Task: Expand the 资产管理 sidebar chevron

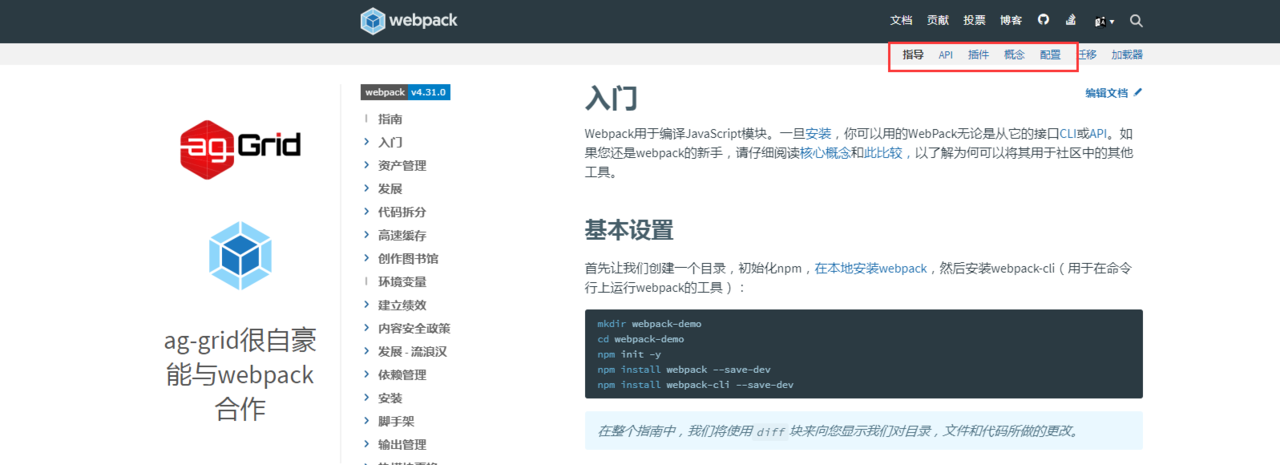Action: click(x=367, y=165)
